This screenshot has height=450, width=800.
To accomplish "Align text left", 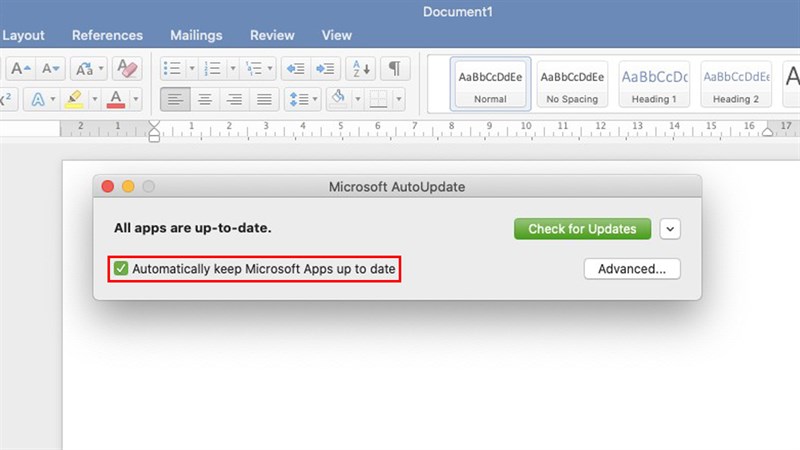I will pos(175,99).
